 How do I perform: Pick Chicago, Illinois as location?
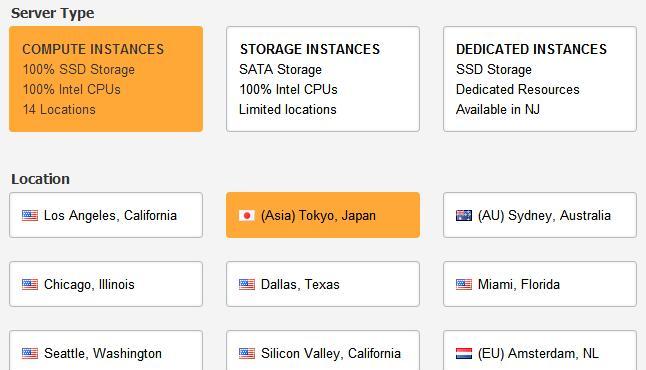coord(106,284)
